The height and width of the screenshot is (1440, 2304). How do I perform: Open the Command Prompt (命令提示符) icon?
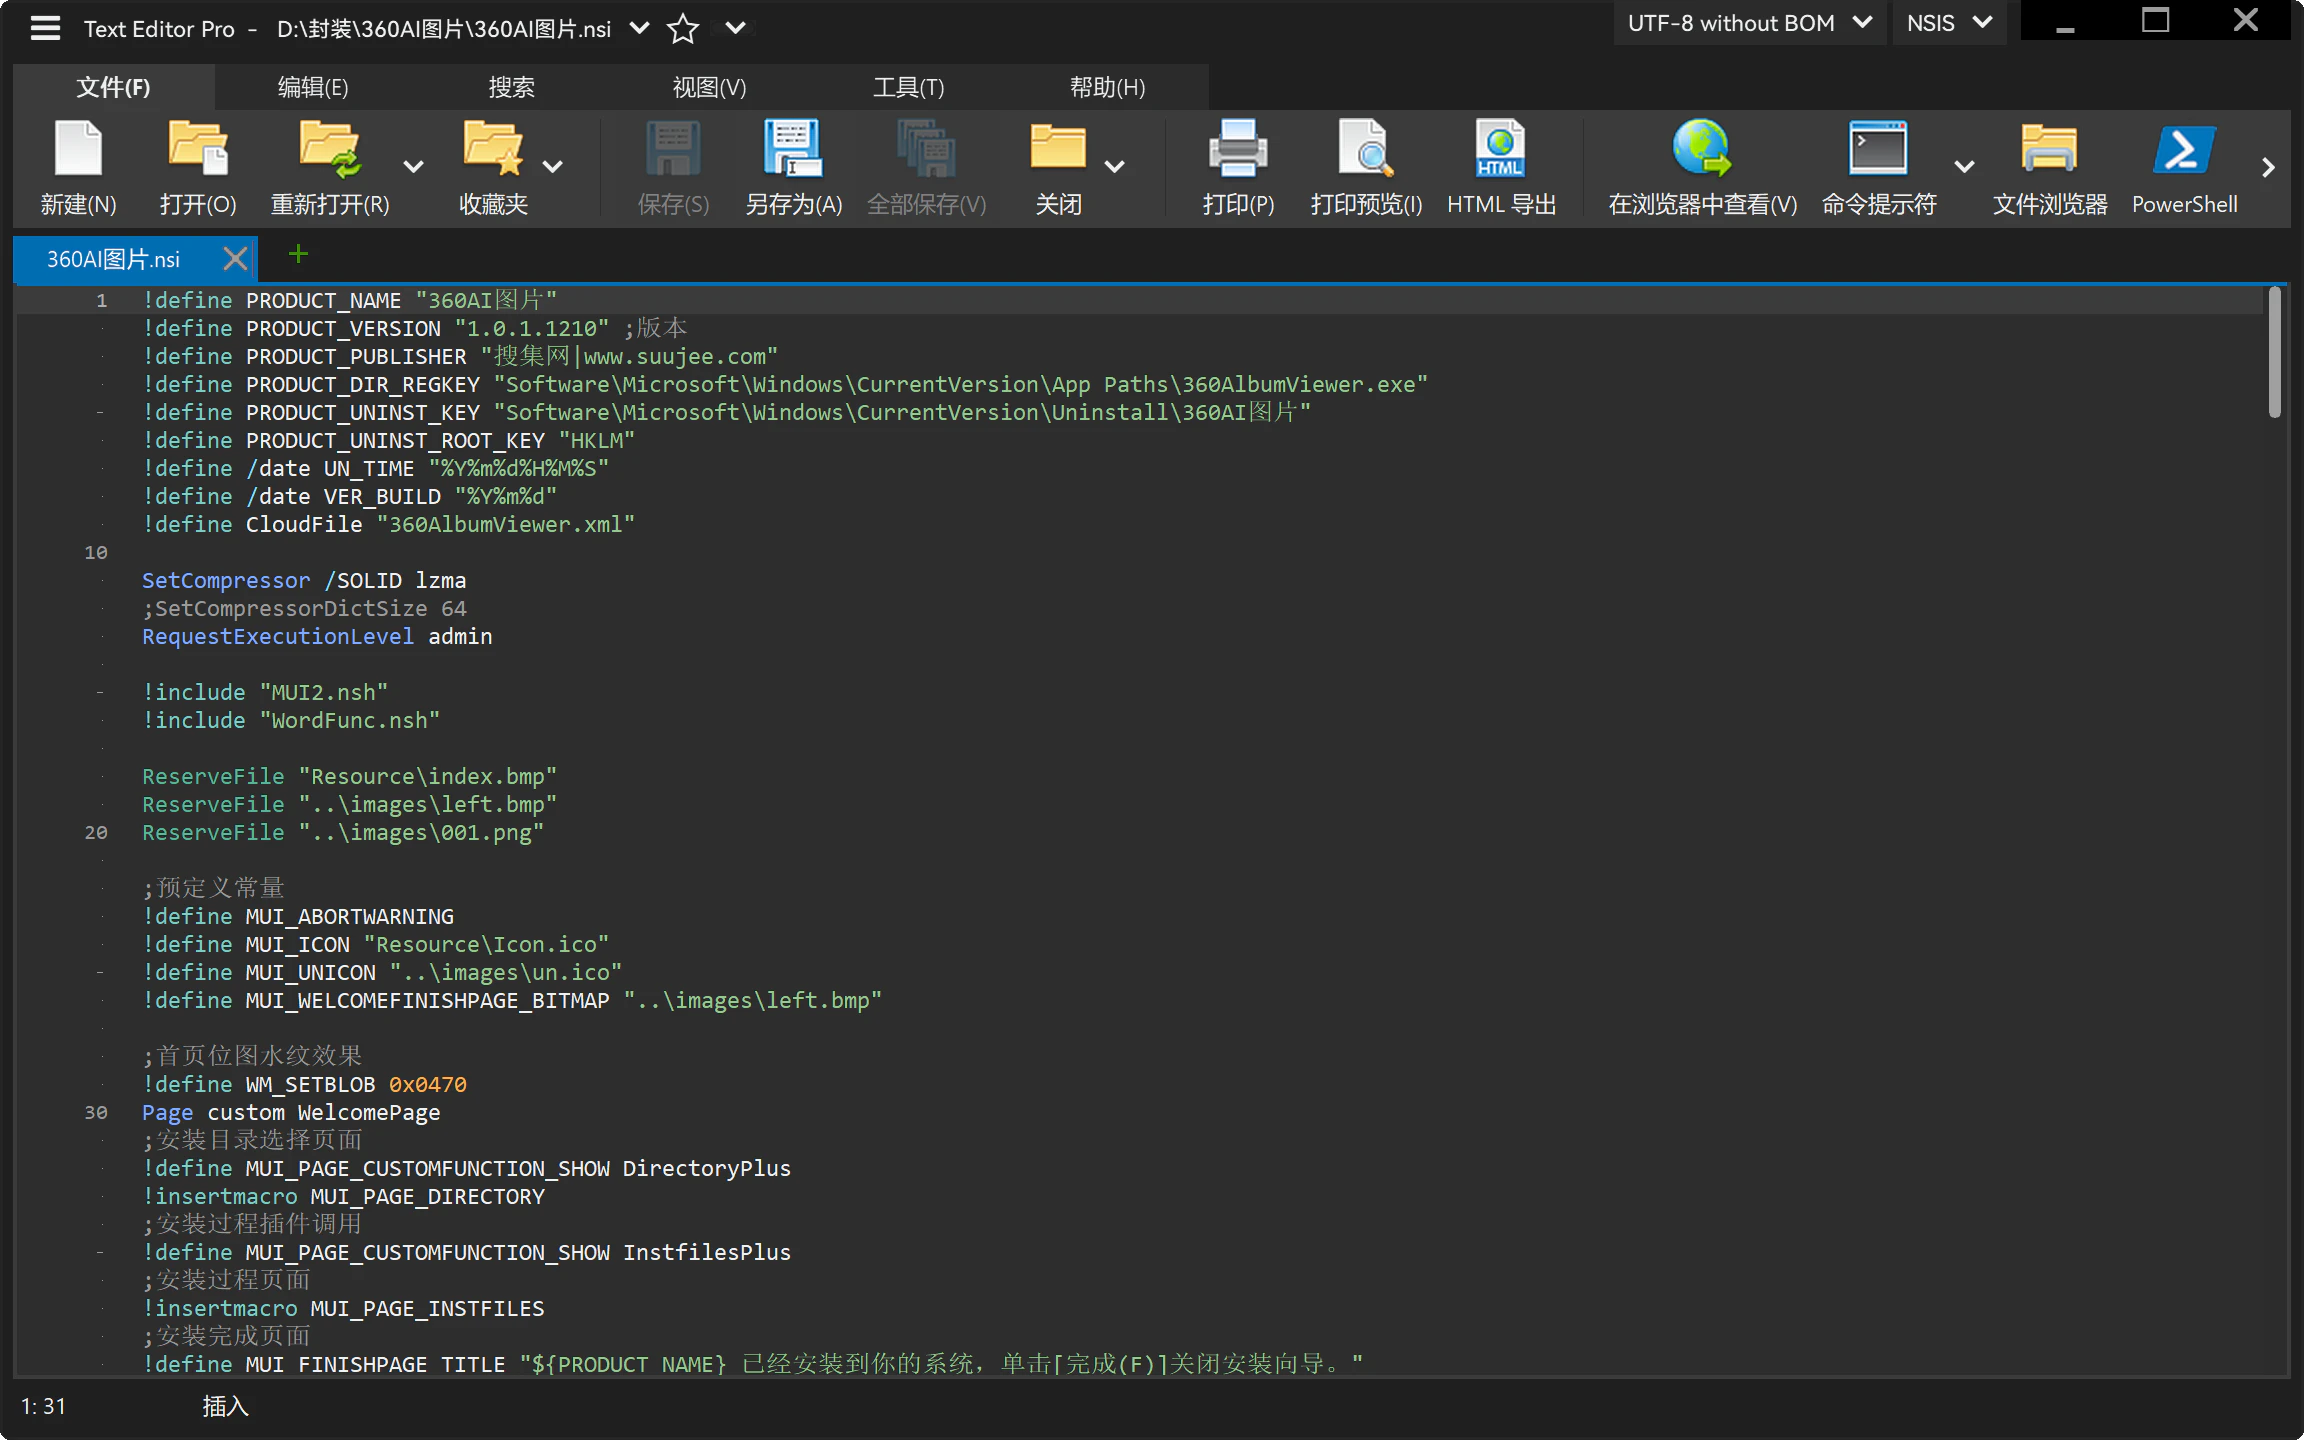pyautogui.click(x=1878, y=150)
